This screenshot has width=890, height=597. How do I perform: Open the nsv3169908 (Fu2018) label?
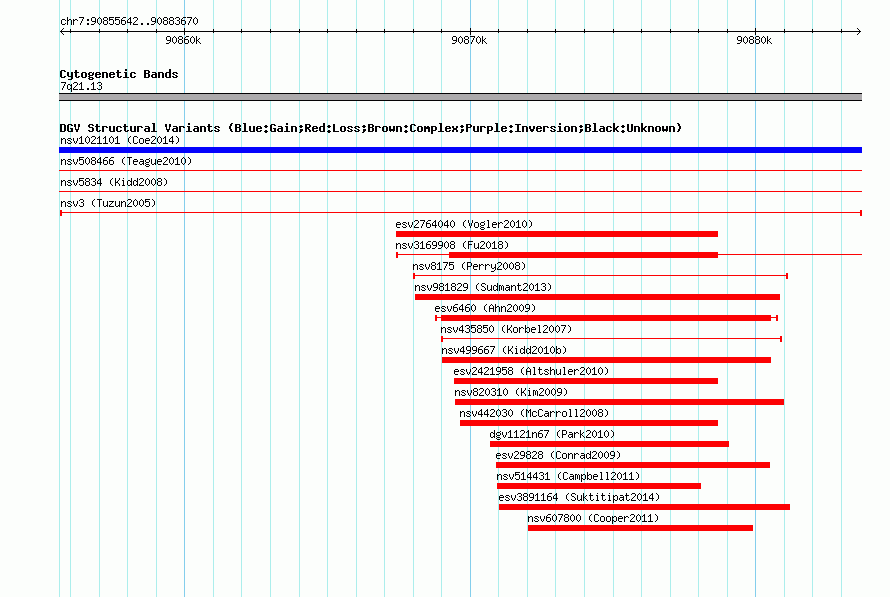coord(452,245)
